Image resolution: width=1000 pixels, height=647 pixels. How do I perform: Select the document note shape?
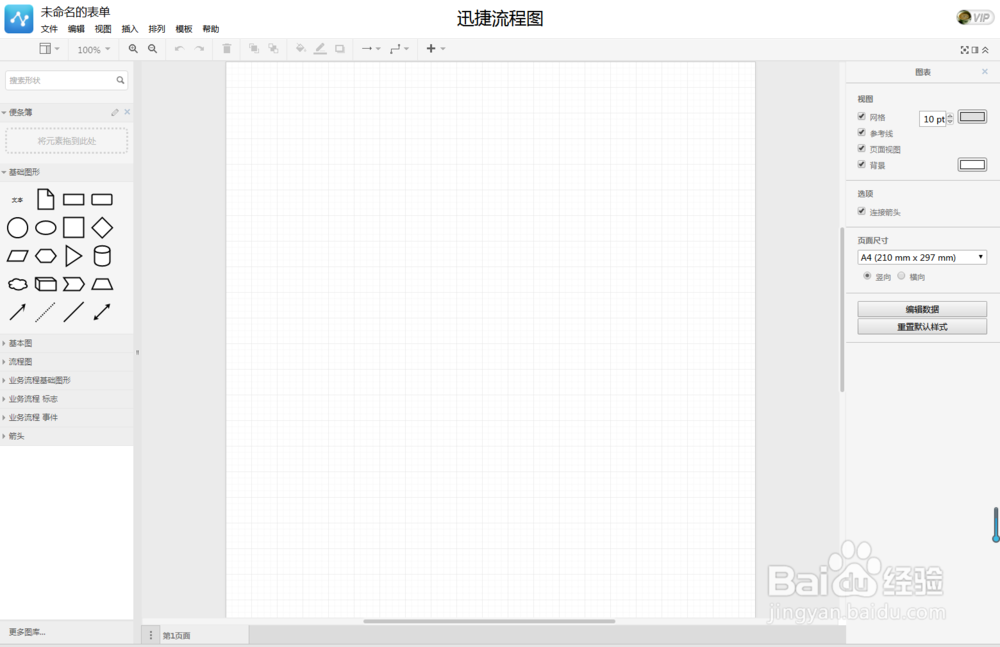[45, 199]
